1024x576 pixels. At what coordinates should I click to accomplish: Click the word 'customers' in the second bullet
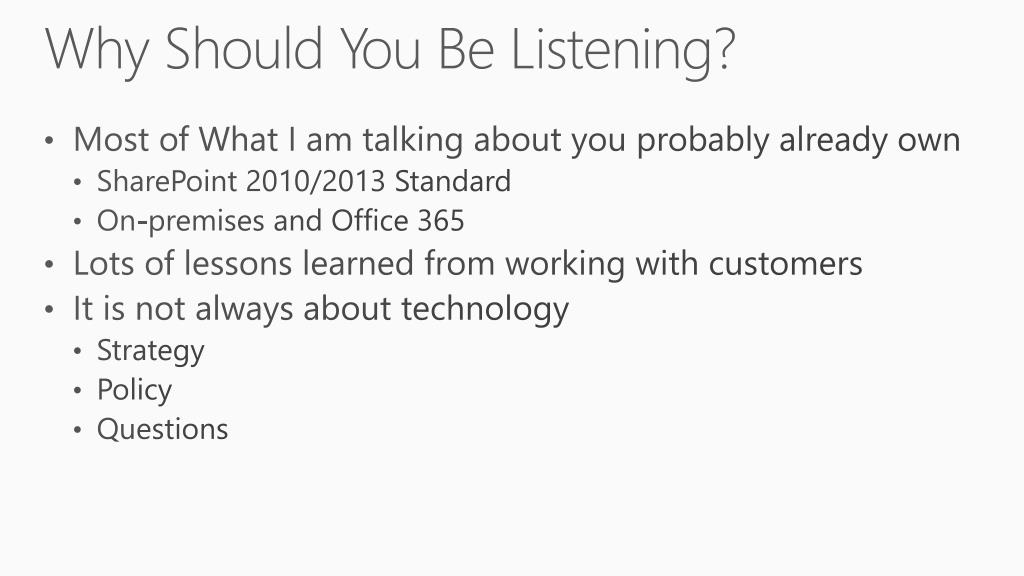(786, 264)
